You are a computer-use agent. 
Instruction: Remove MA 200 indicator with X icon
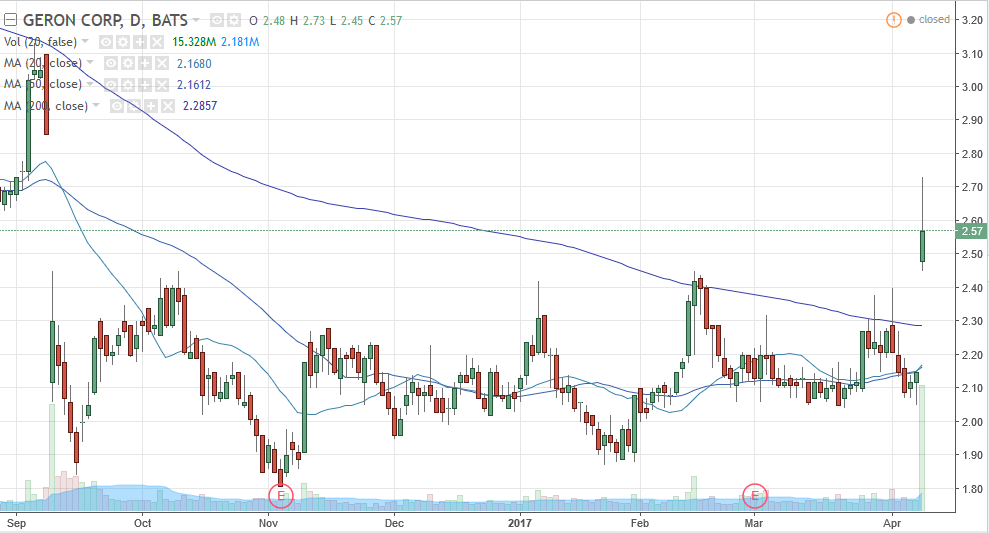[x=167, y=106]
